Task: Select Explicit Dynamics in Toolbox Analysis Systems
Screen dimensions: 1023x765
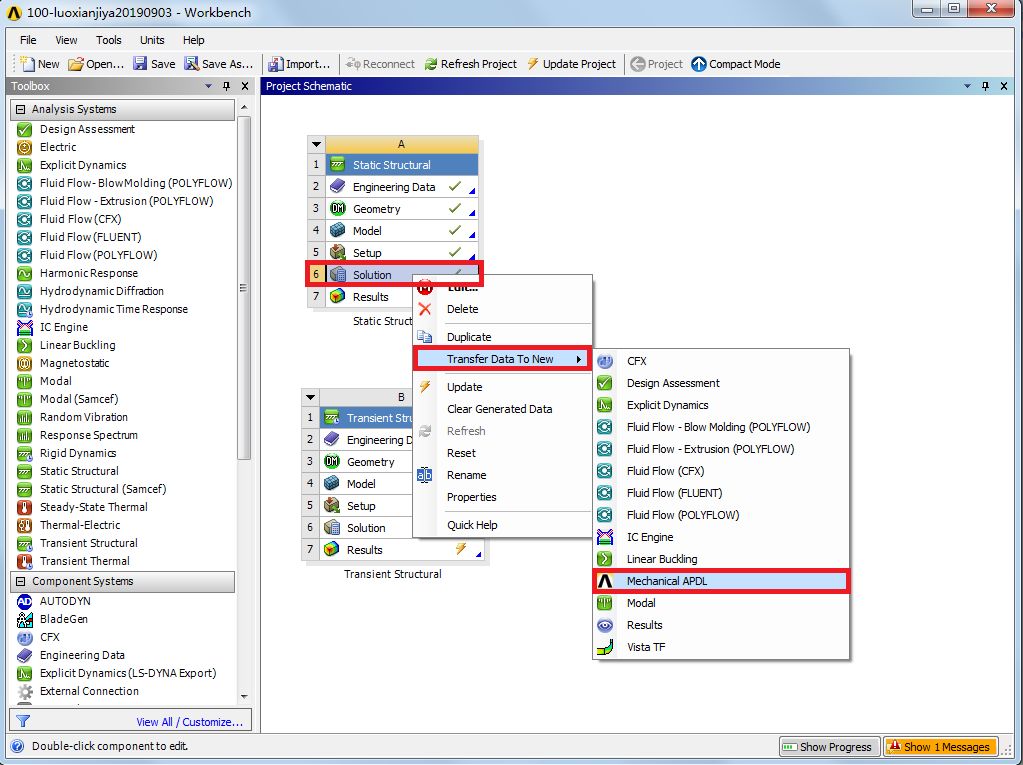Action: [x=83, y=165]
